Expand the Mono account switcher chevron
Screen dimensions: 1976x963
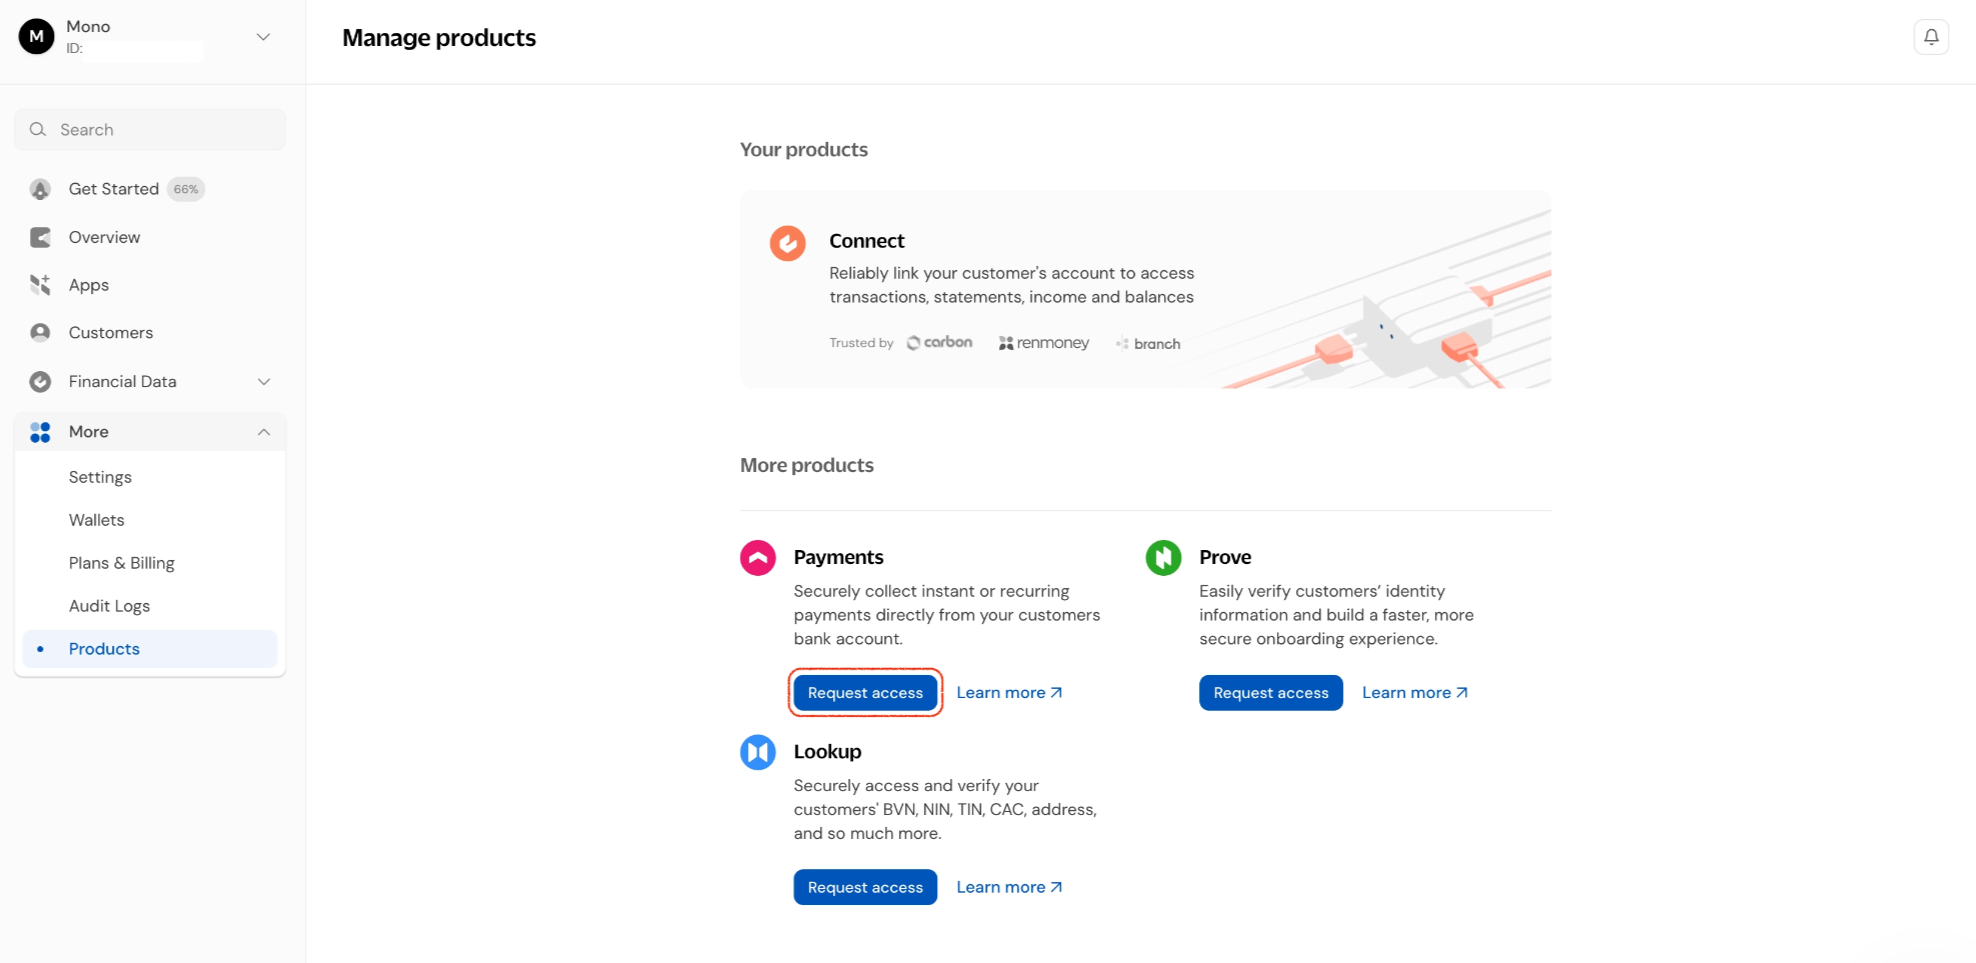tap(263, 37)
